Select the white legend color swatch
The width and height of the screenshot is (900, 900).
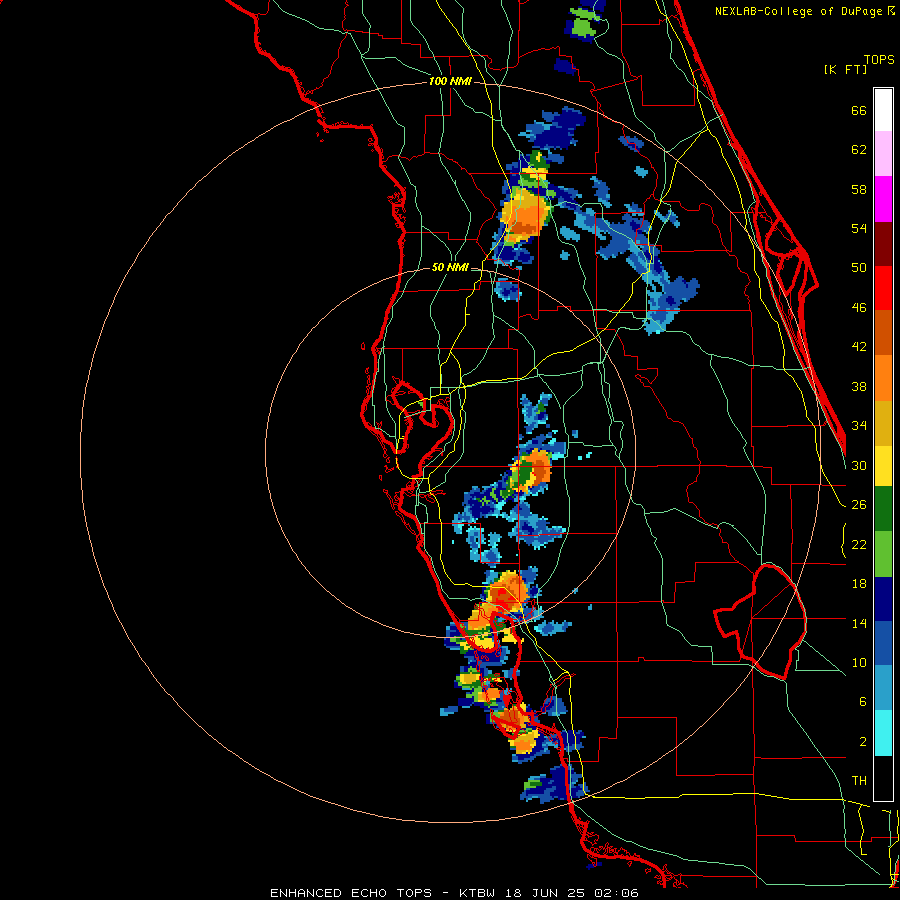tap(883, 110)
